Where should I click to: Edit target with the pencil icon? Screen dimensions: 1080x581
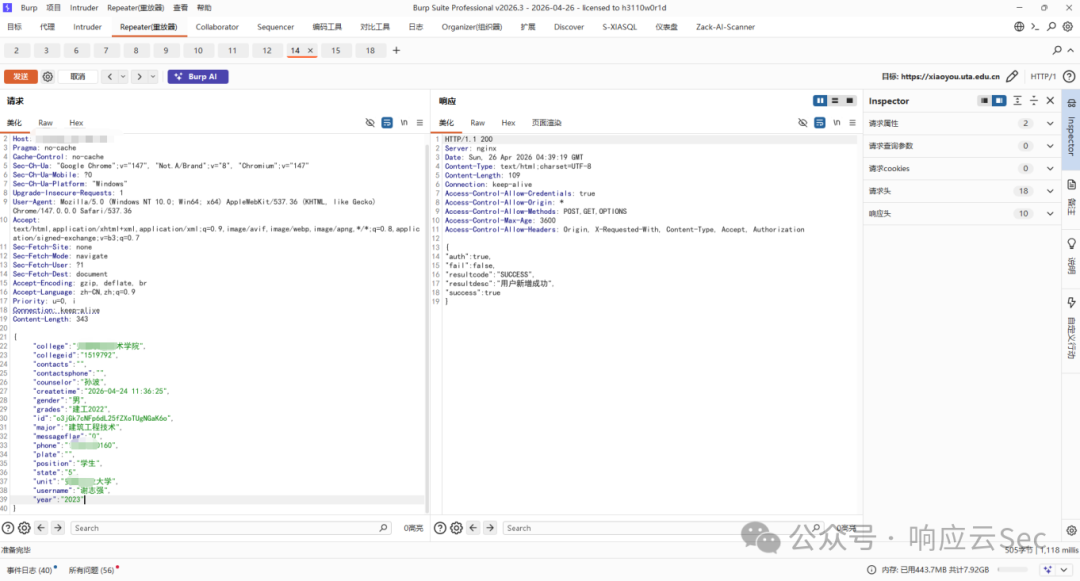(x=1012, y=76)
